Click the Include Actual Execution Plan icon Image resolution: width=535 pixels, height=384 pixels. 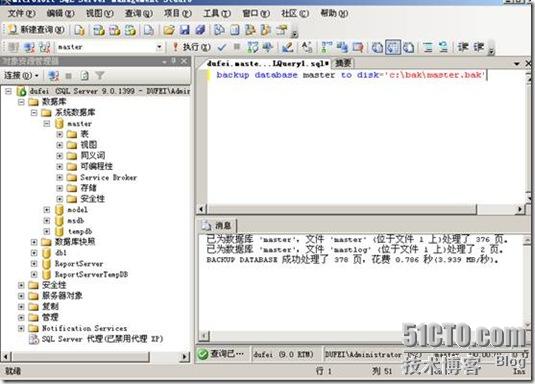[x=327, y=47]
